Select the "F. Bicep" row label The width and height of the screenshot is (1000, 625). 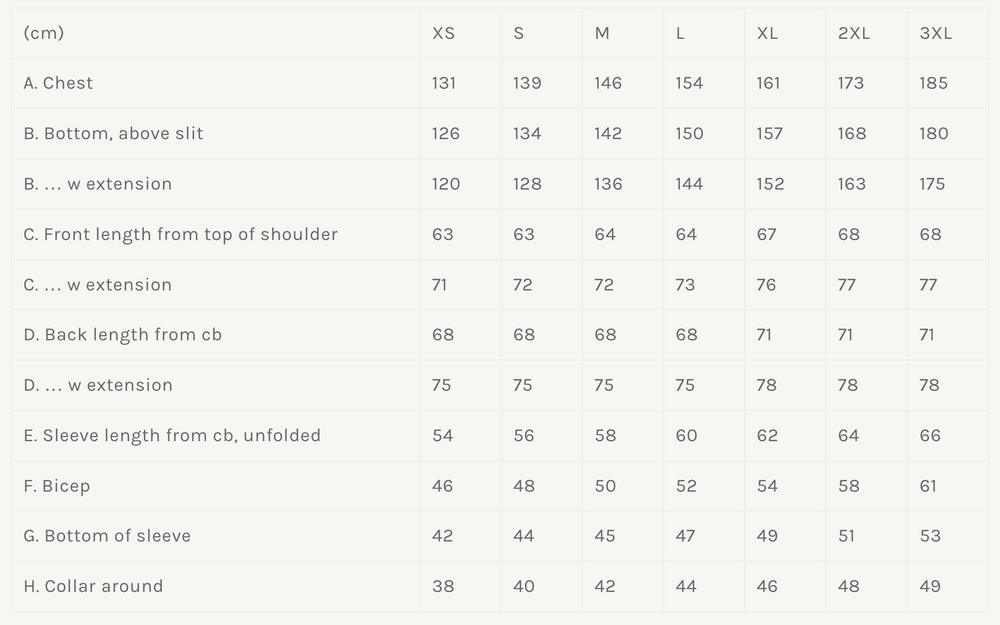(x=57, y=486)
